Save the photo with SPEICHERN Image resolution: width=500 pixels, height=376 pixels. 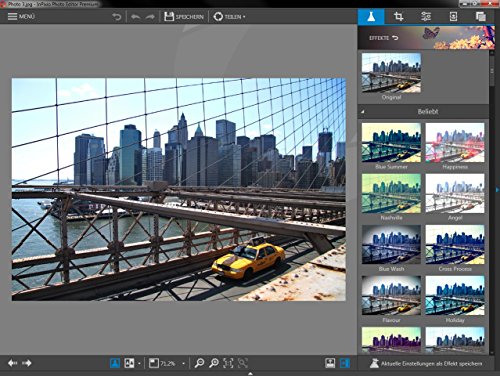tap(184, 17)
